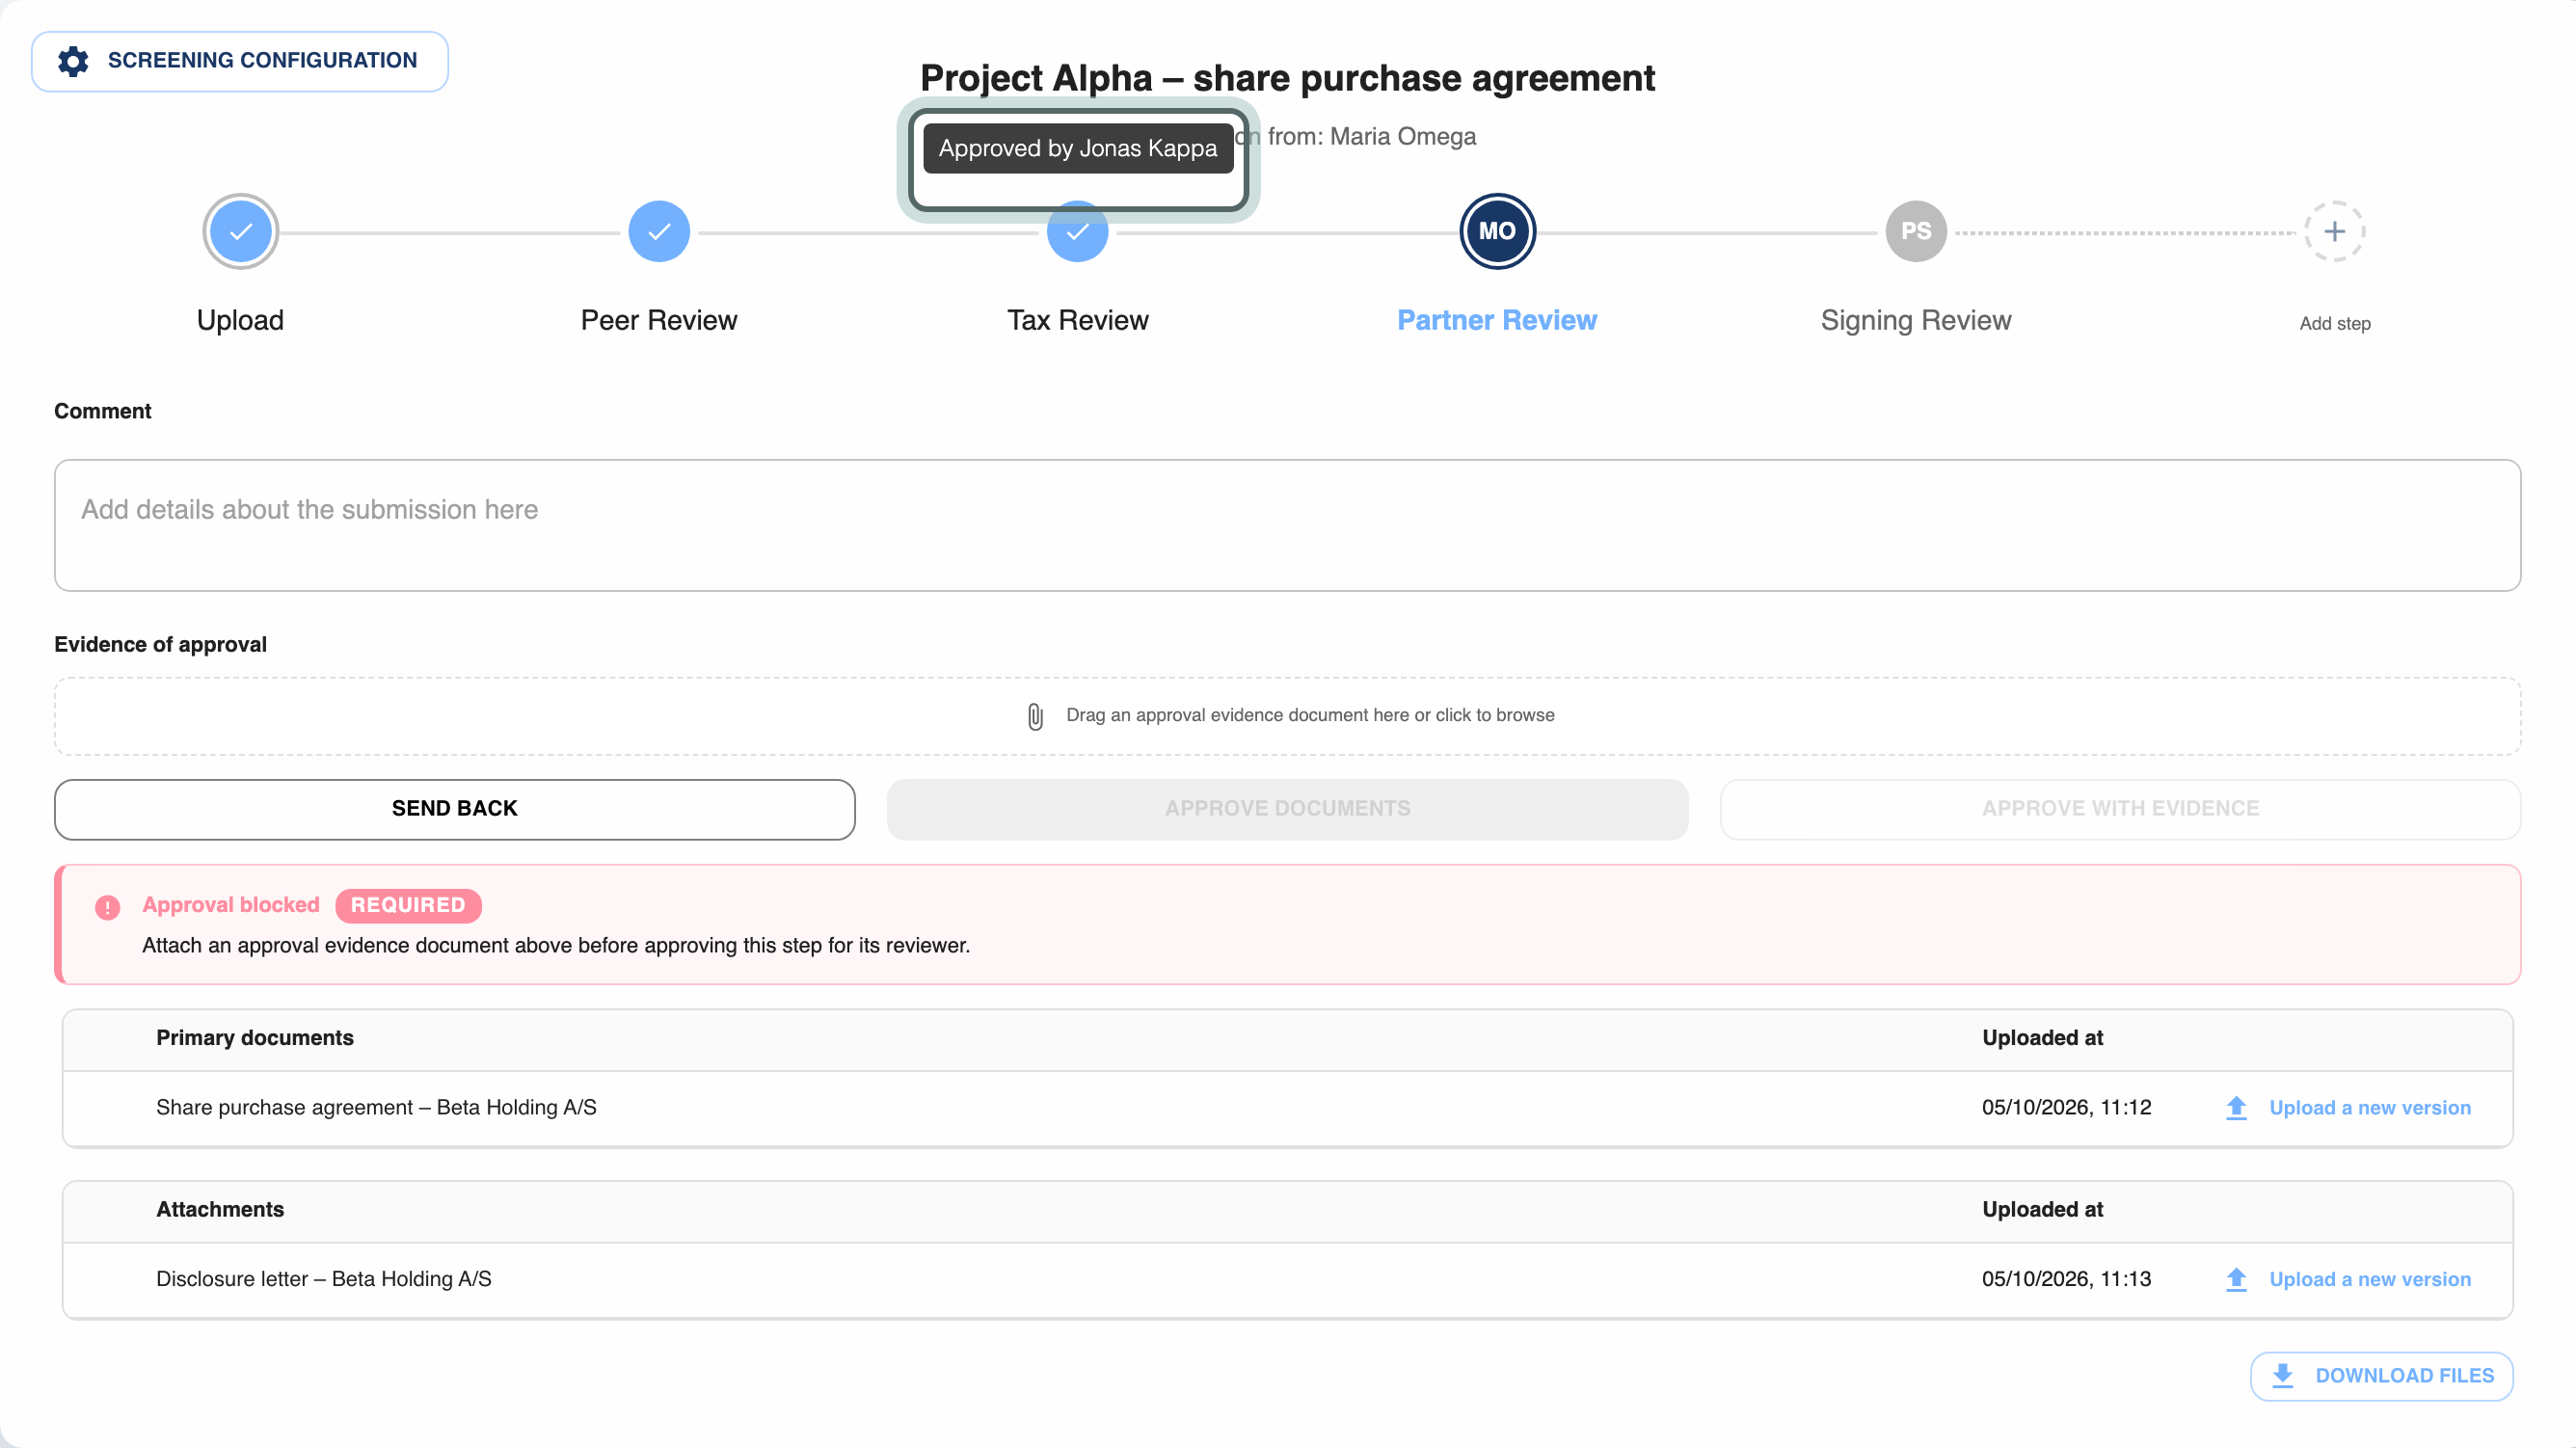Screen dimensions: 2576x1448
Task: Click the Approval blocked heading
Action: point(231,905)
